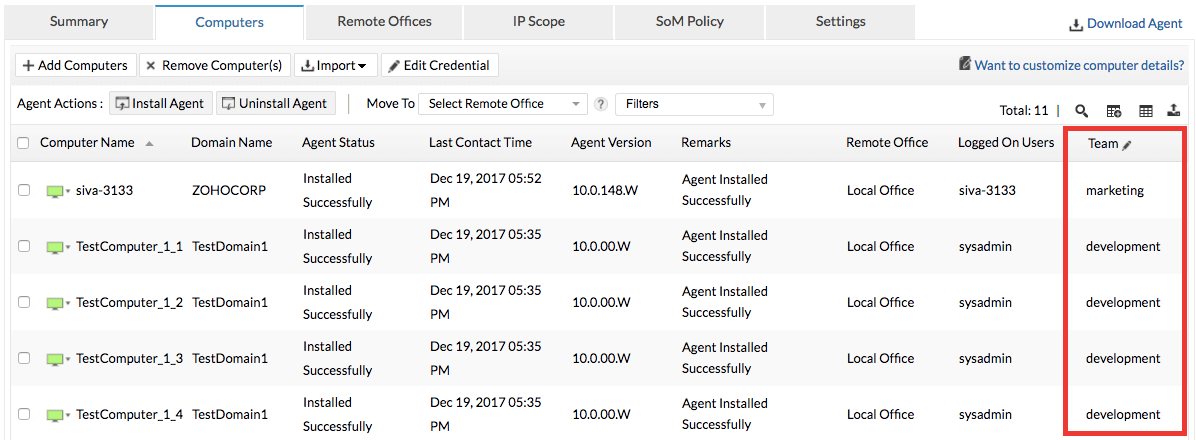Click the green monitor icon for siva-3133
Viewport: 1196px width, 440px height.
[55, 191]
